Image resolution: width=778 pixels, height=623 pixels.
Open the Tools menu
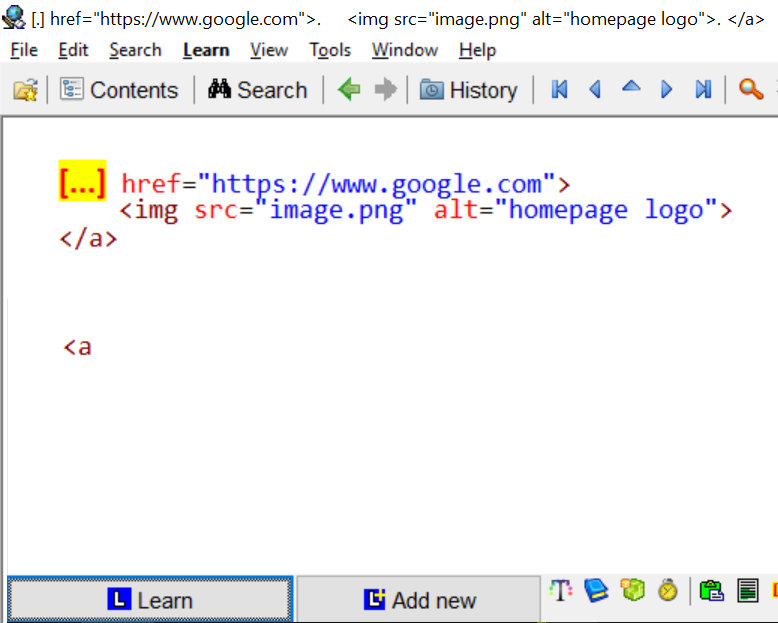point(330,50)
